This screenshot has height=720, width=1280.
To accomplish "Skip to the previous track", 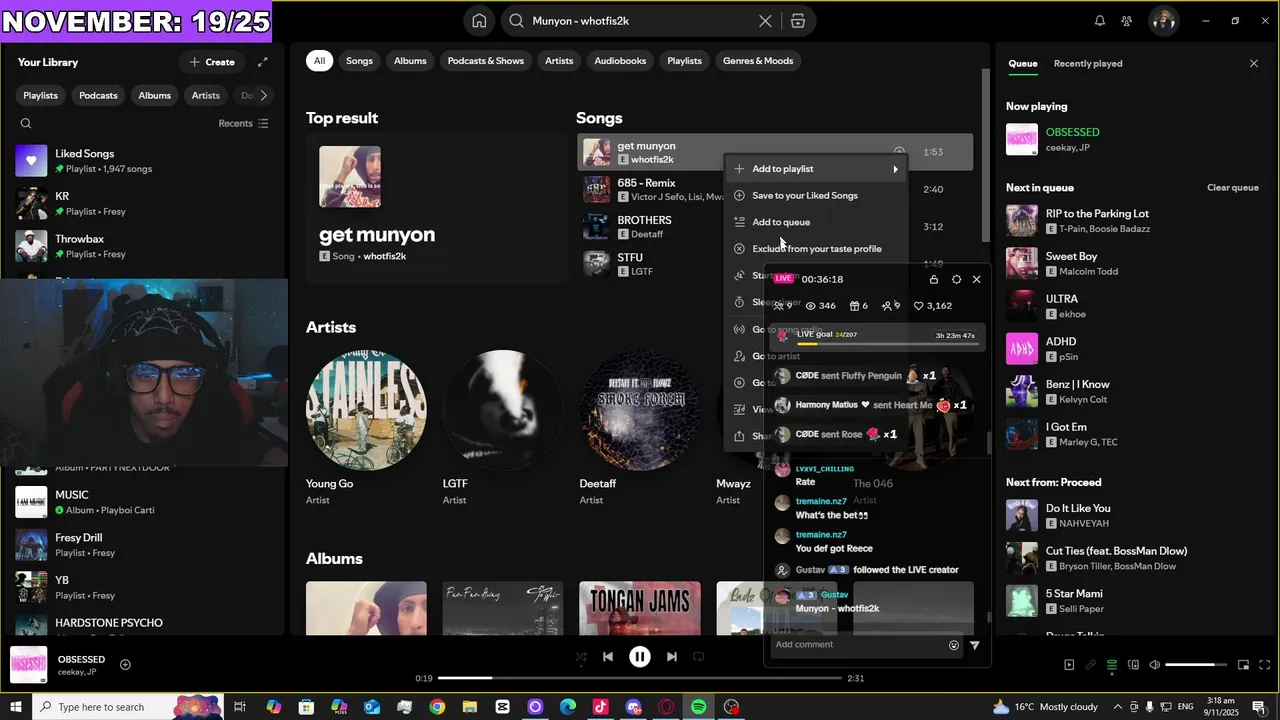I will pos(608,657).
